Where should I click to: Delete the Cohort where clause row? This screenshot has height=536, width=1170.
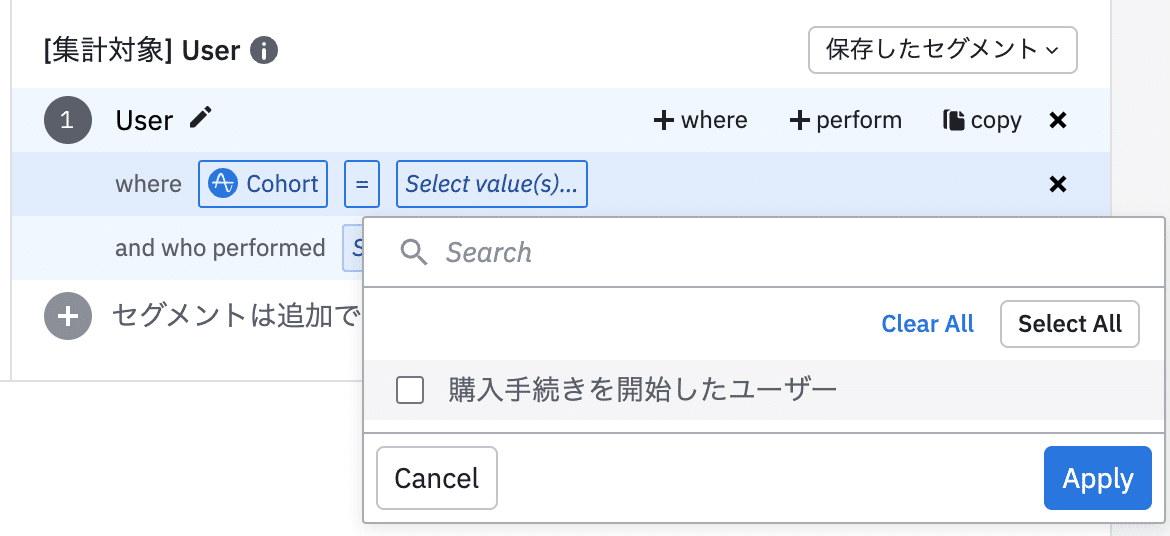pos(1057,184)
